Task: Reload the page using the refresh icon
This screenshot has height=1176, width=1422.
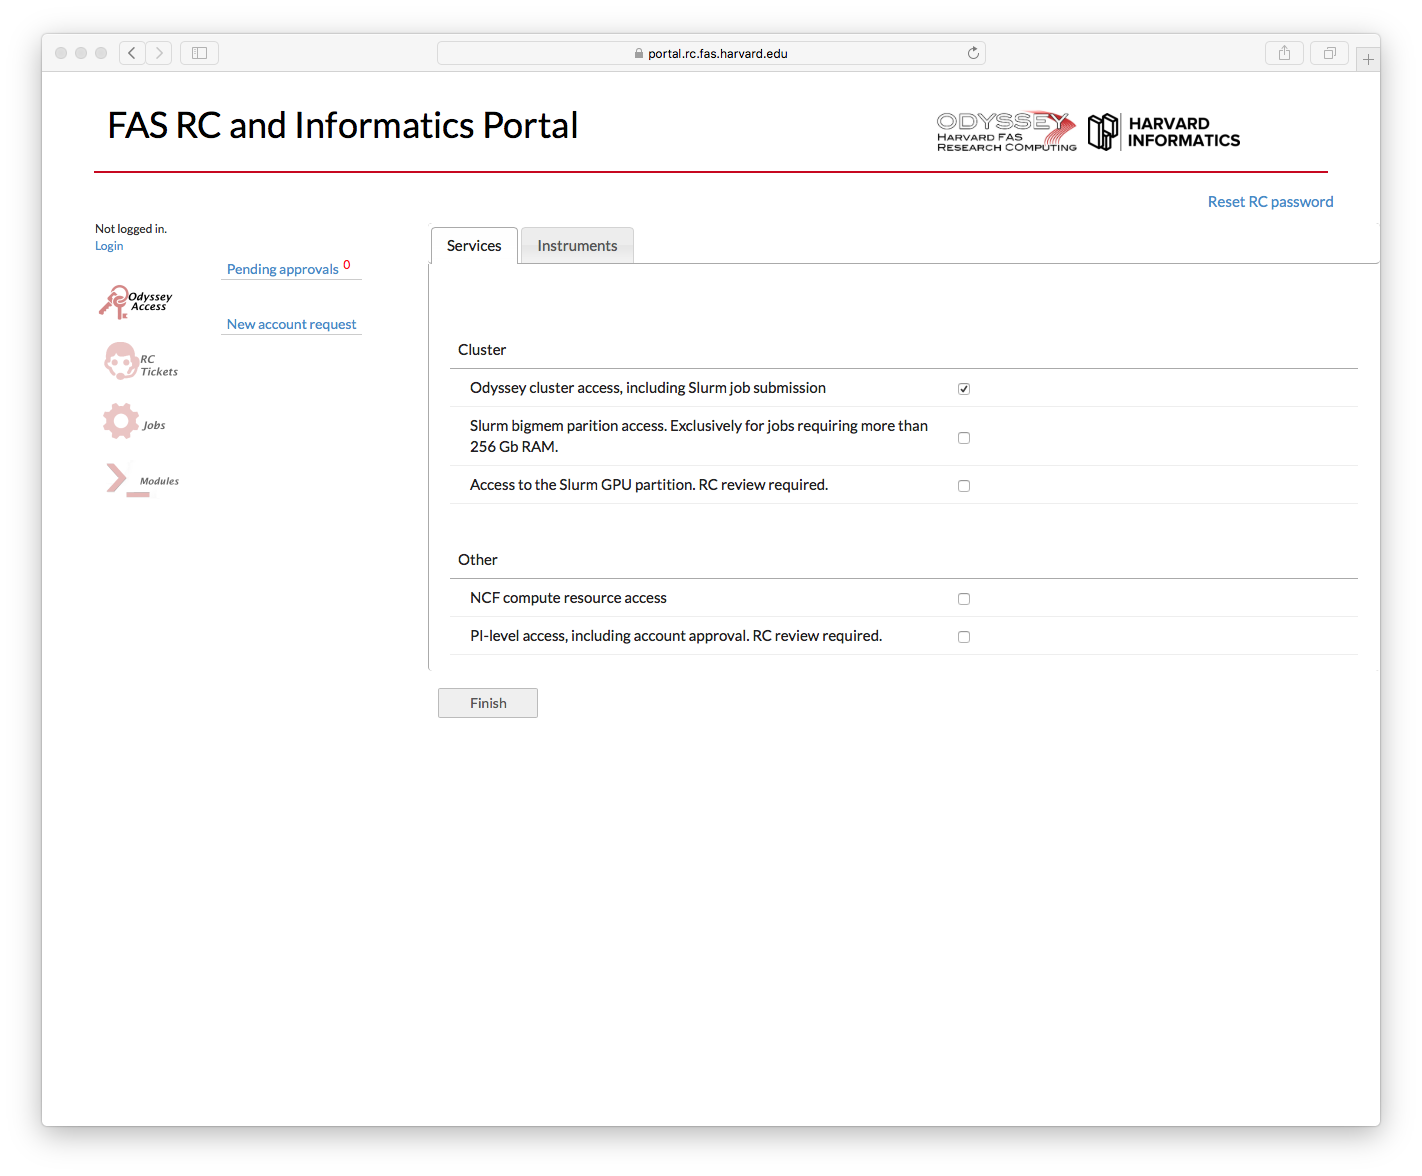Action: pyautogui.click(x=973, y=53)
